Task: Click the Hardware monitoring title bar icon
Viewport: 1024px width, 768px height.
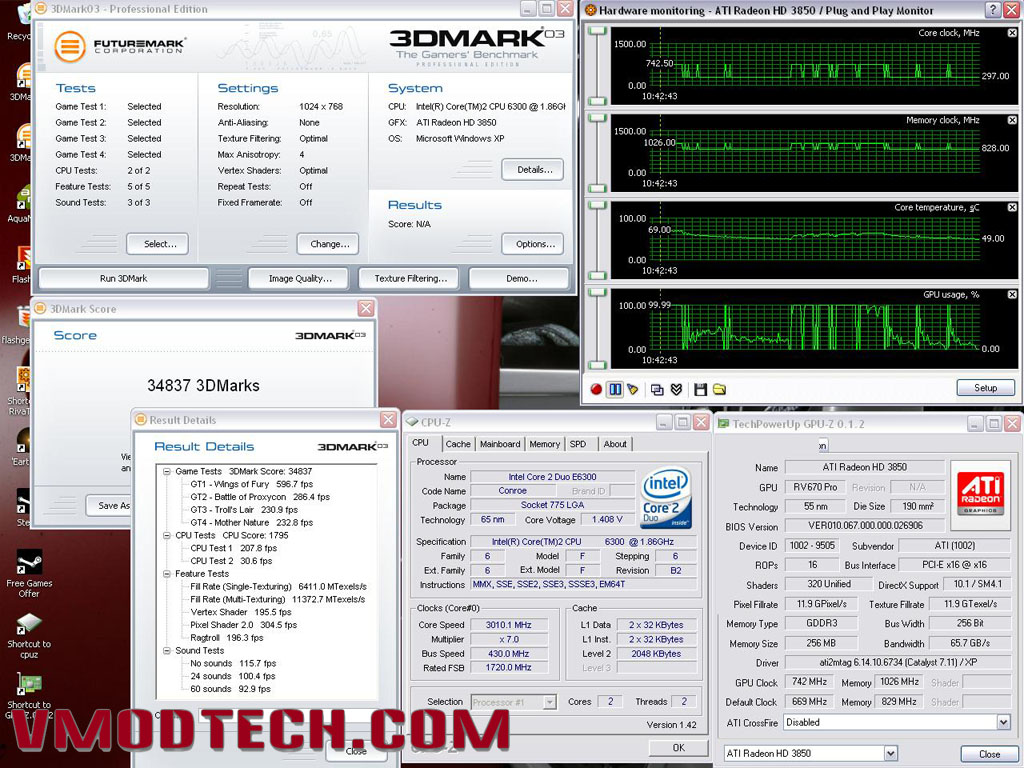Action: pos(590,10)
